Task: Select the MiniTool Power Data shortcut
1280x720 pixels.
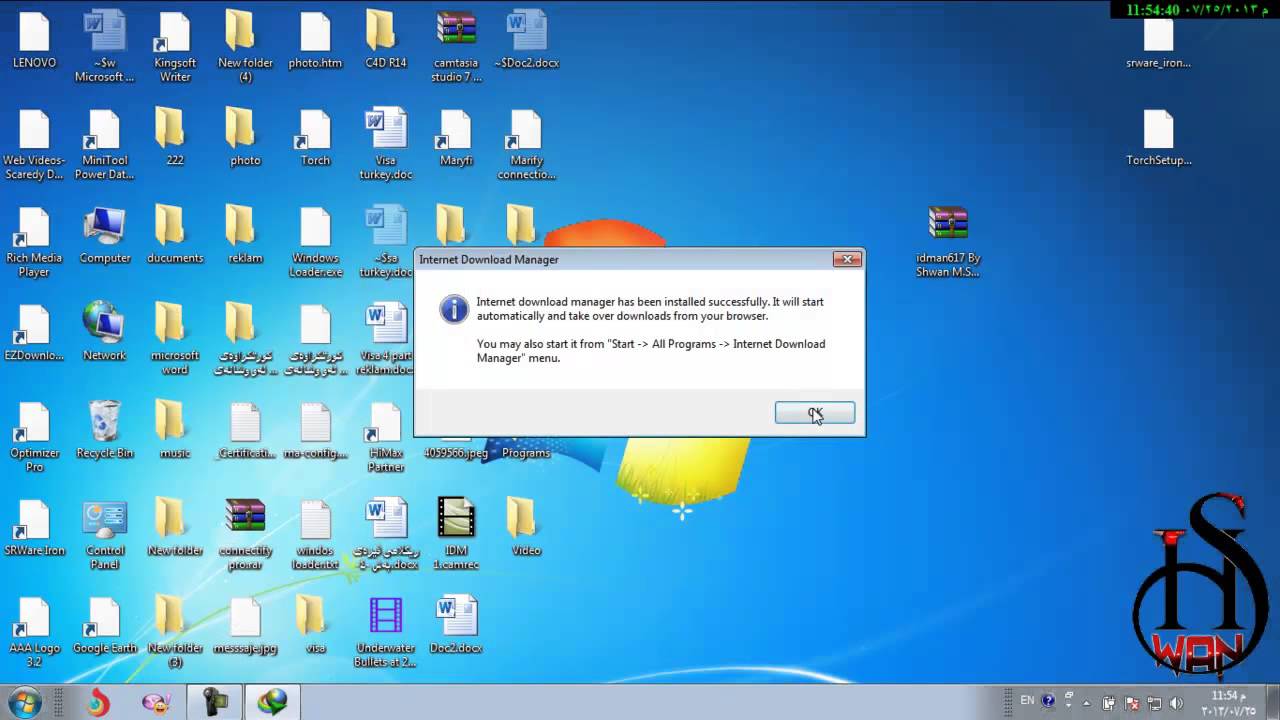Action: [104, 145]
